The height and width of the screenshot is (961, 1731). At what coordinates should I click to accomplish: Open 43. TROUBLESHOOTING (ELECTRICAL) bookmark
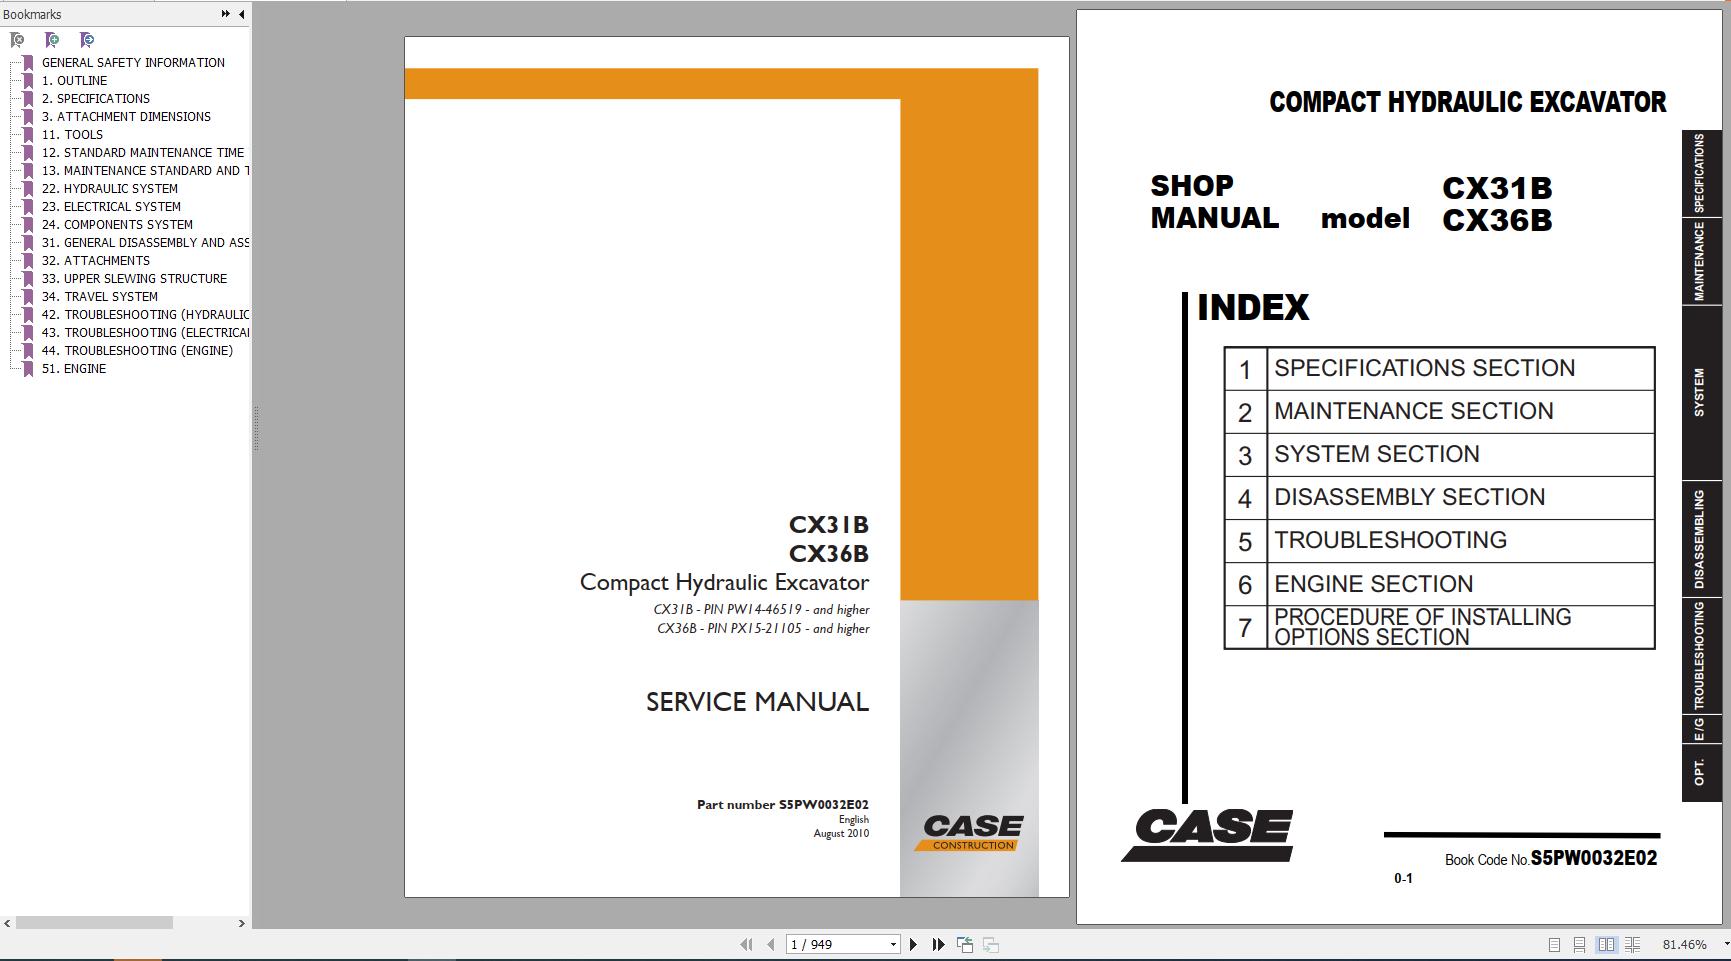point(145,332)
